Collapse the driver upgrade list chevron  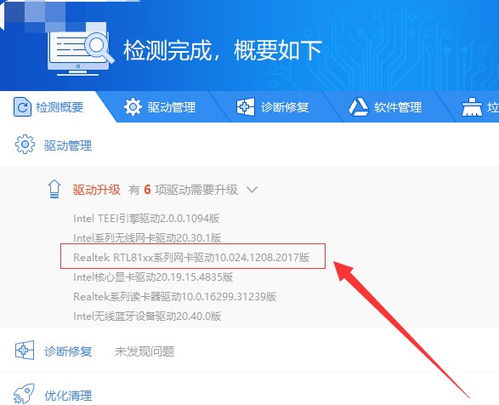tap(252, 190)
